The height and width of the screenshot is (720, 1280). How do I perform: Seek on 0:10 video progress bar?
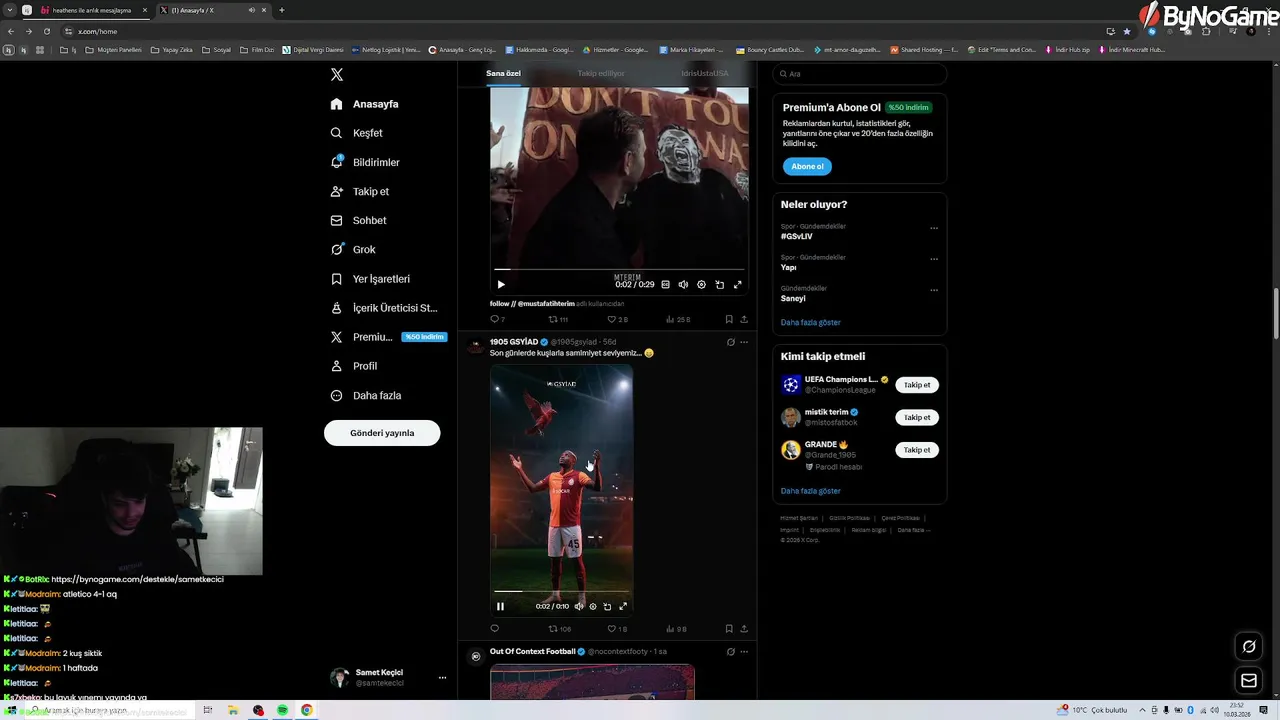click(x=561, y=591)
